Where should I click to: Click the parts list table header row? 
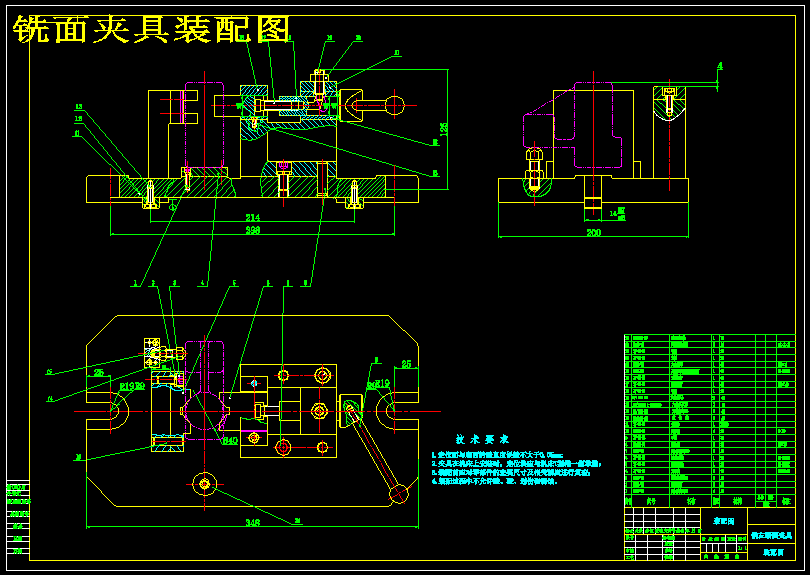(710, 501)
